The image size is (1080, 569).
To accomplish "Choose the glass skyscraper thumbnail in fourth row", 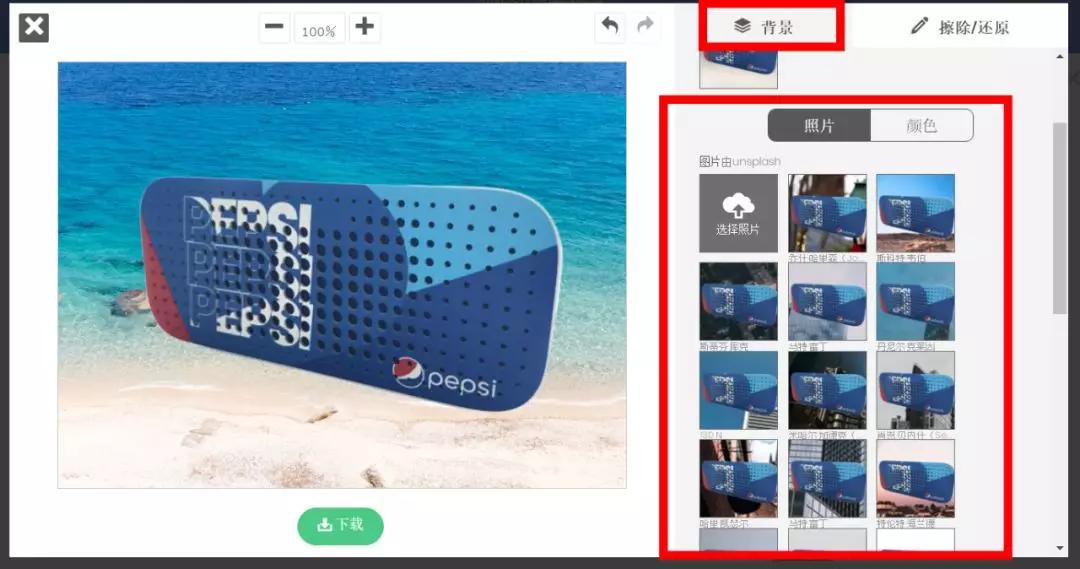I will (827, 479).
